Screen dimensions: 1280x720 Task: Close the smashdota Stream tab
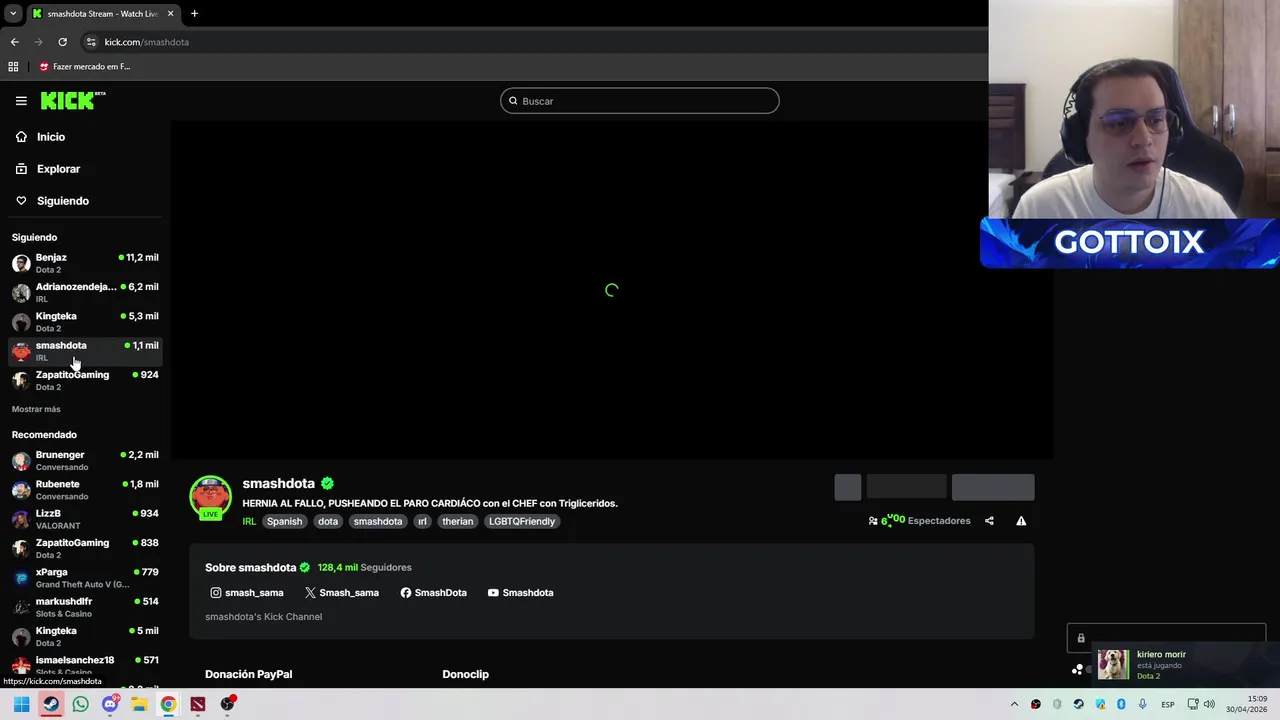point(171,14)
